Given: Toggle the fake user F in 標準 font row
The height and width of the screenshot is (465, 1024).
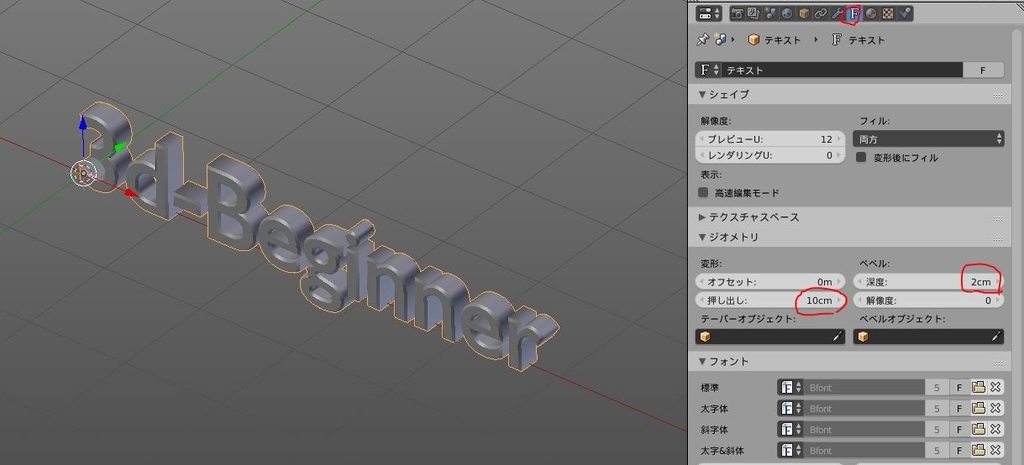Looking at the screenshot, I should click(x=959, y=387).
